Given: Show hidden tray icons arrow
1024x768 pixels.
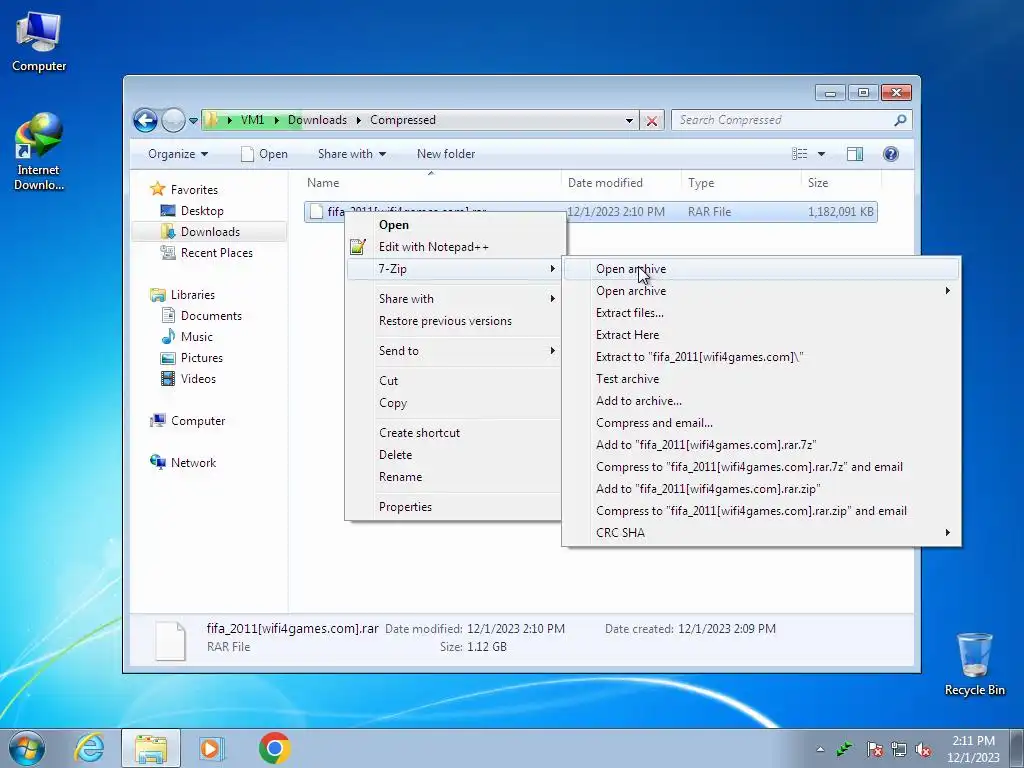Looking at the screenshot, I should pos(820,749).
